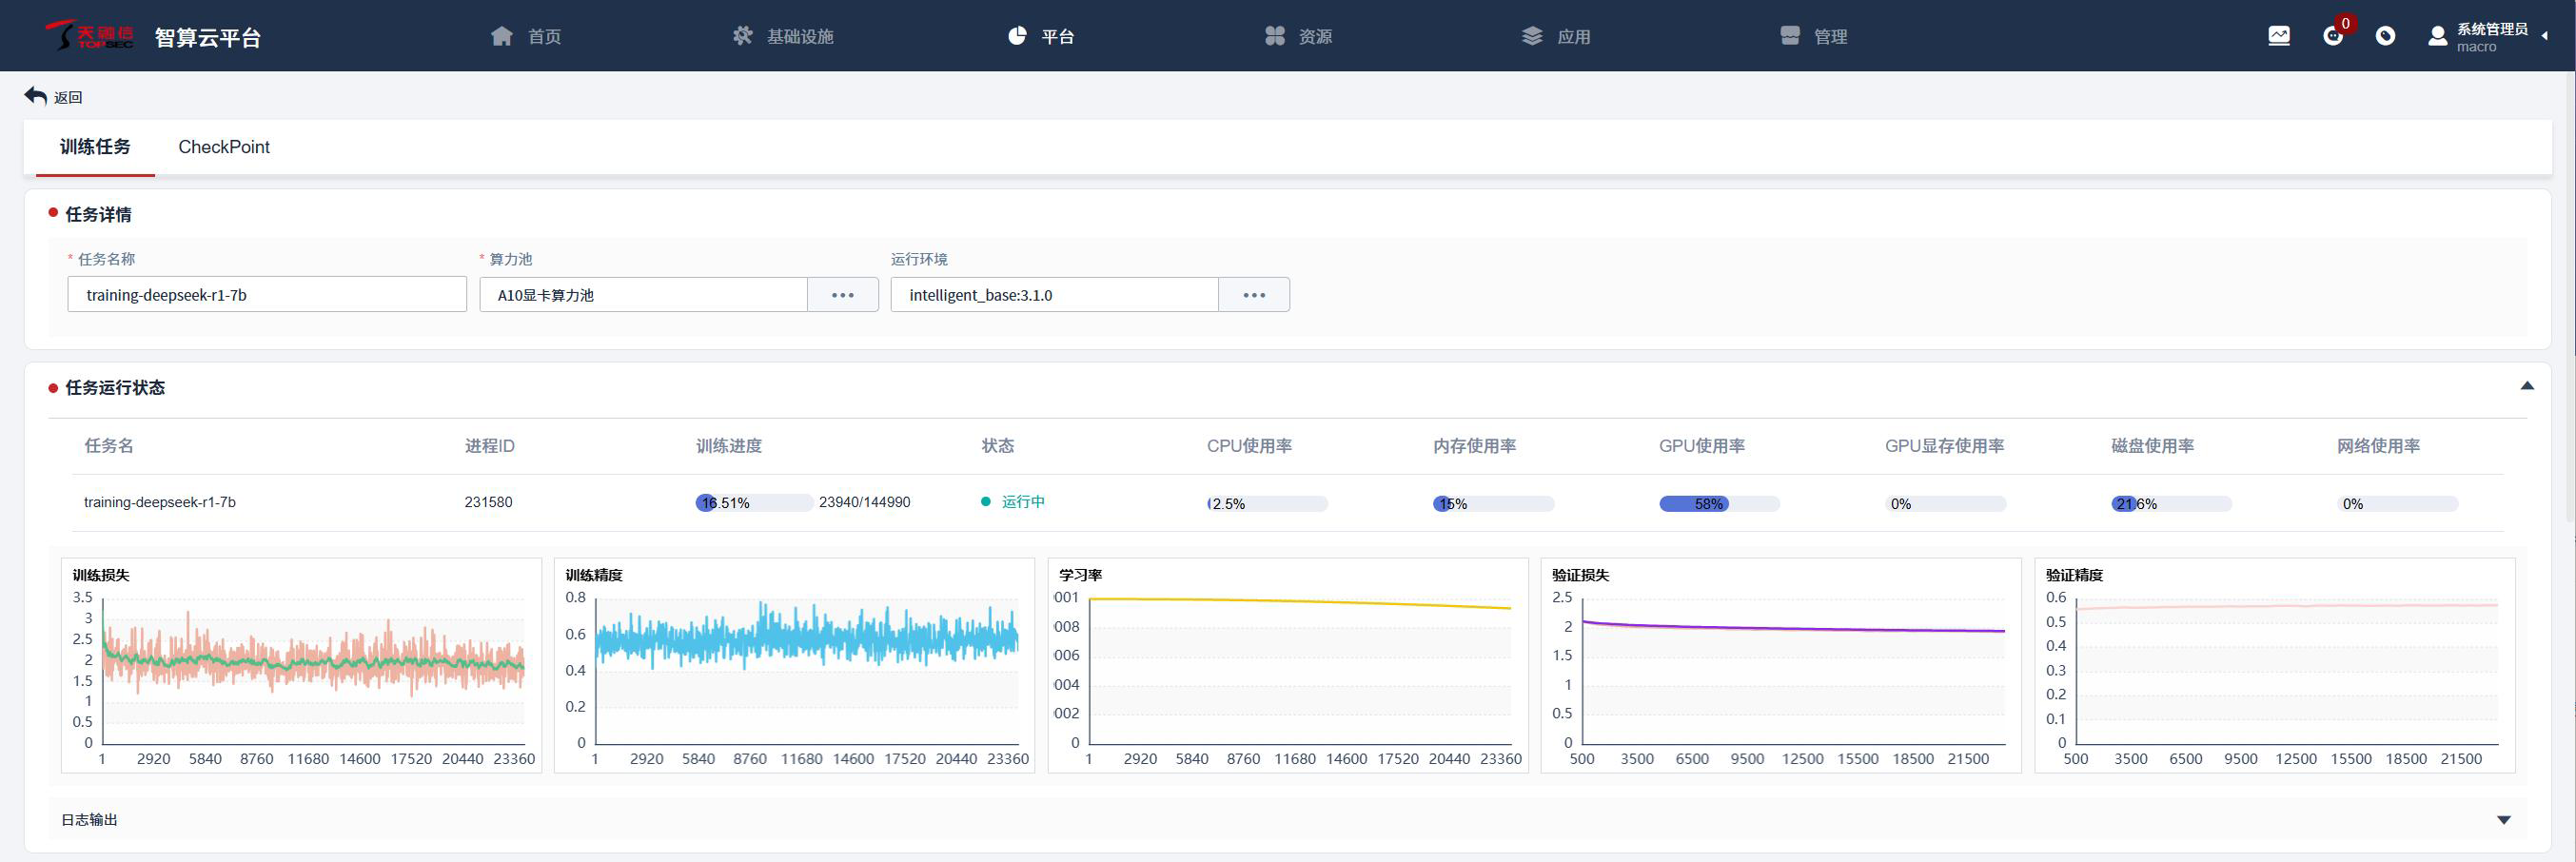
Task: Click the 任务名称 input field
Action: [267, 295]
